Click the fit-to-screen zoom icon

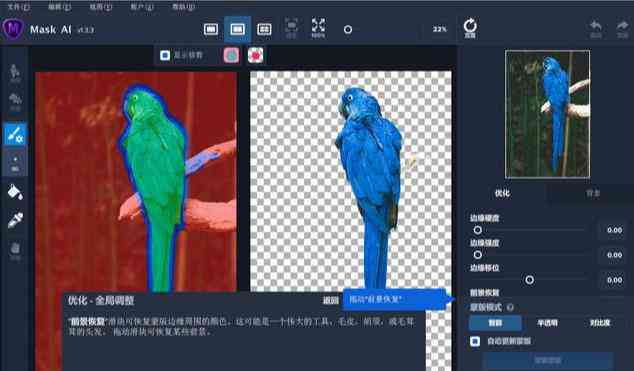291,27
